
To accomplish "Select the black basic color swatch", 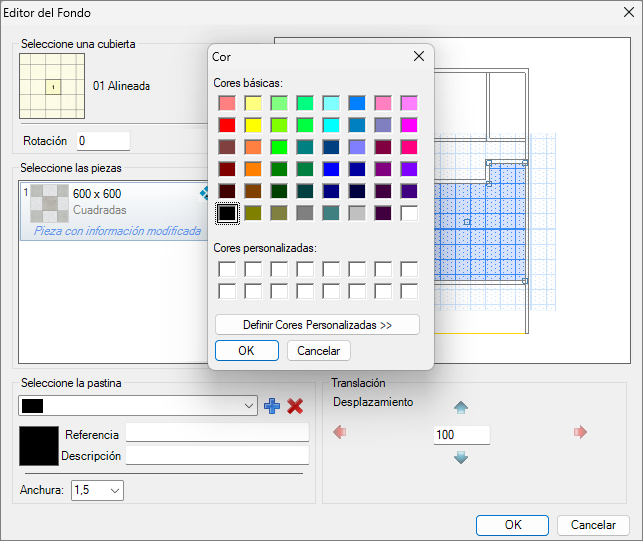I will tap(227, 213).
